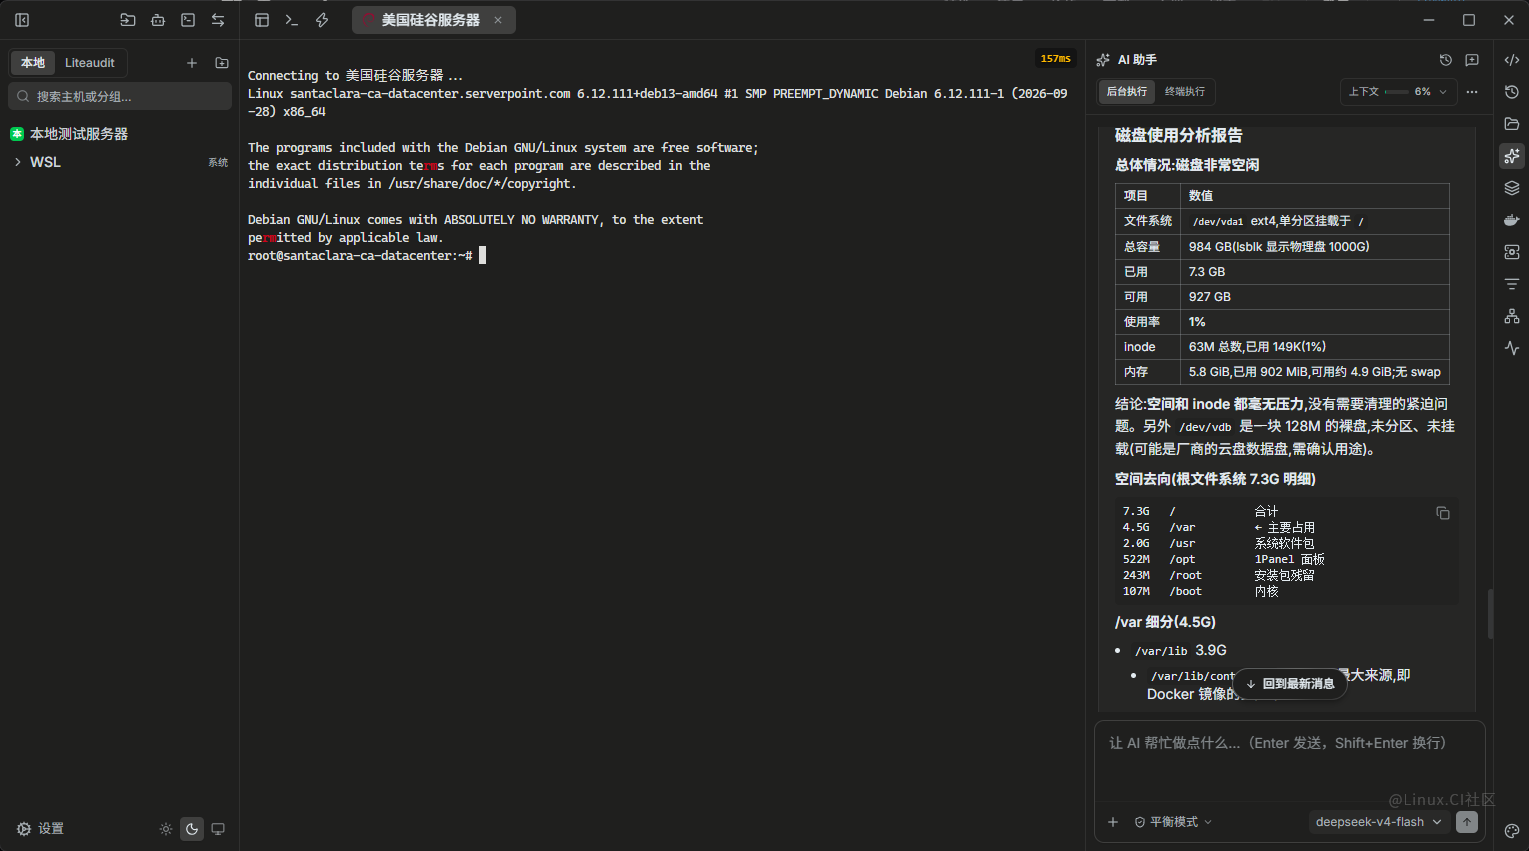Open 设置 settings
The width and height of the screenshot is (1529, 851).
tap(40, 829)
